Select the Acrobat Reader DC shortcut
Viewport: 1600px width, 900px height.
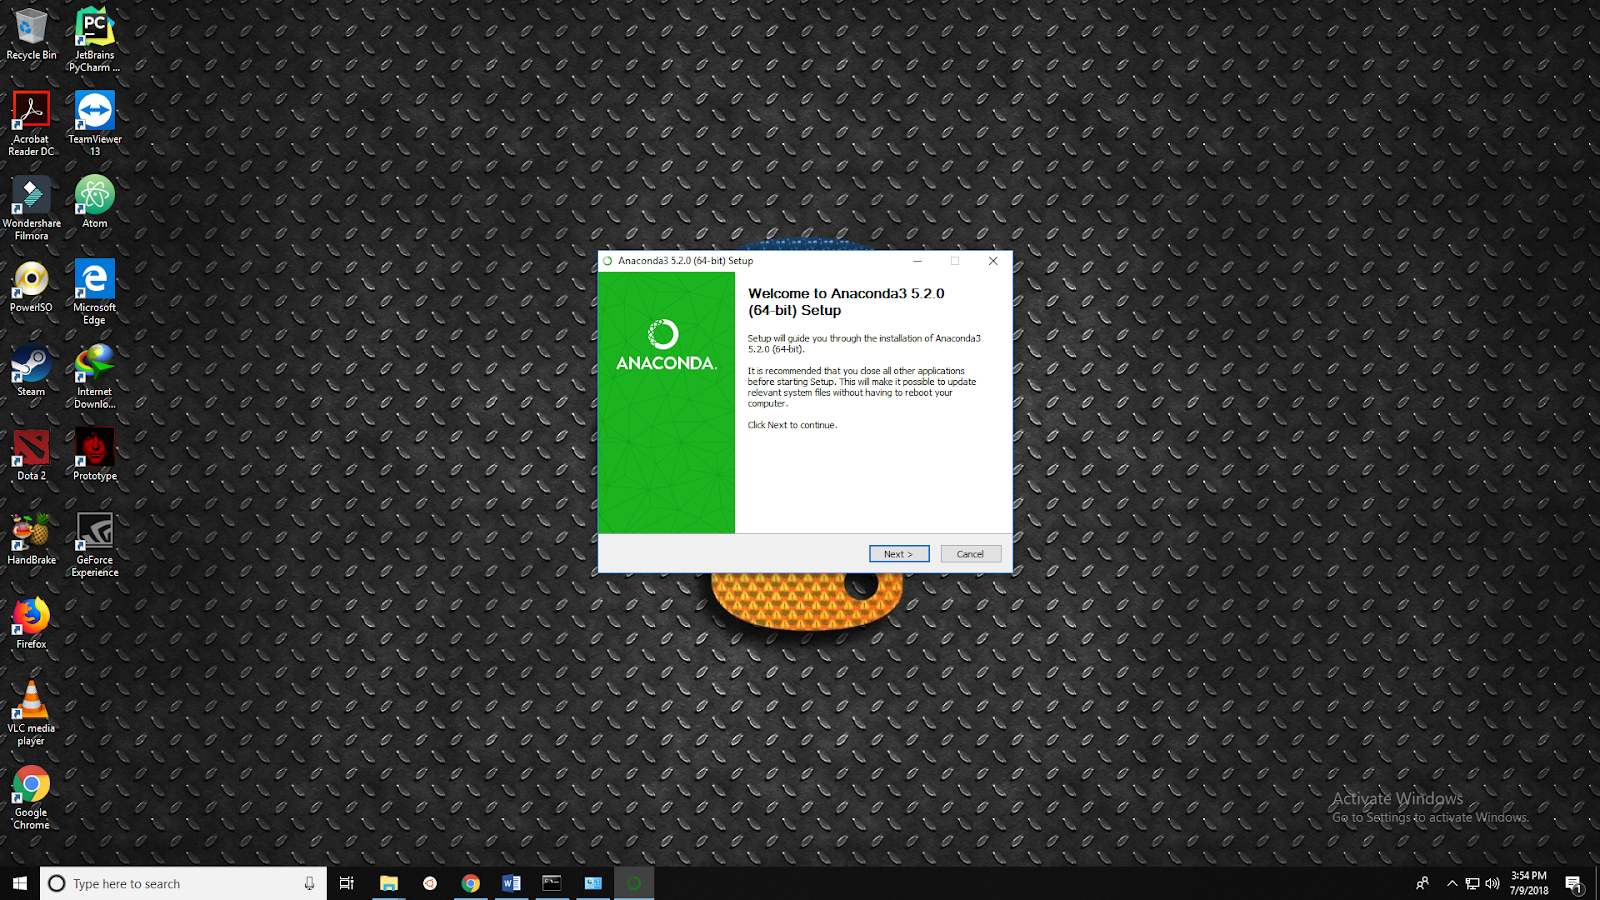(31, 124)
